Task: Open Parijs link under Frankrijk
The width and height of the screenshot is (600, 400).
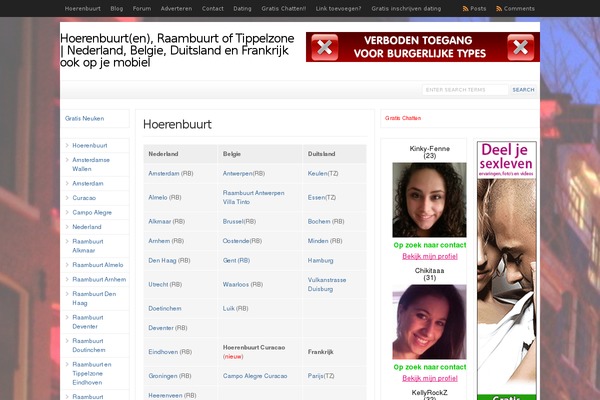Action: tap(316, 376)
